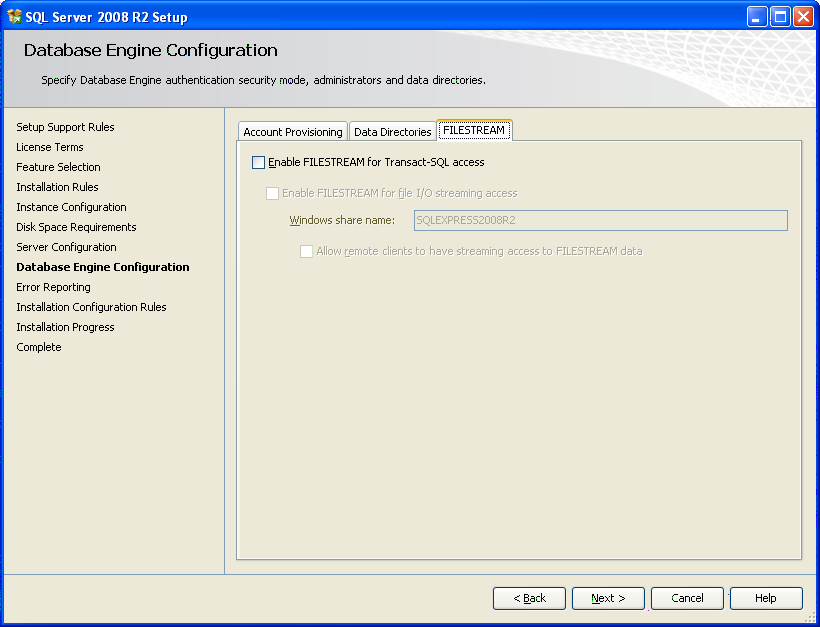Check Allow remote clients streaming access option
Viewport: 820px width, 627px height.
[306, 252]
